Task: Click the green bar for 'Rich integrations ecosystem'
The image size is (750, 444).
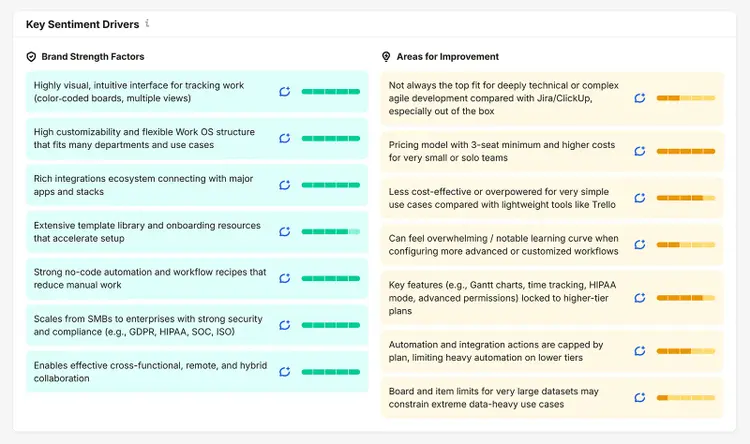Action: click(x=331, y=185)
